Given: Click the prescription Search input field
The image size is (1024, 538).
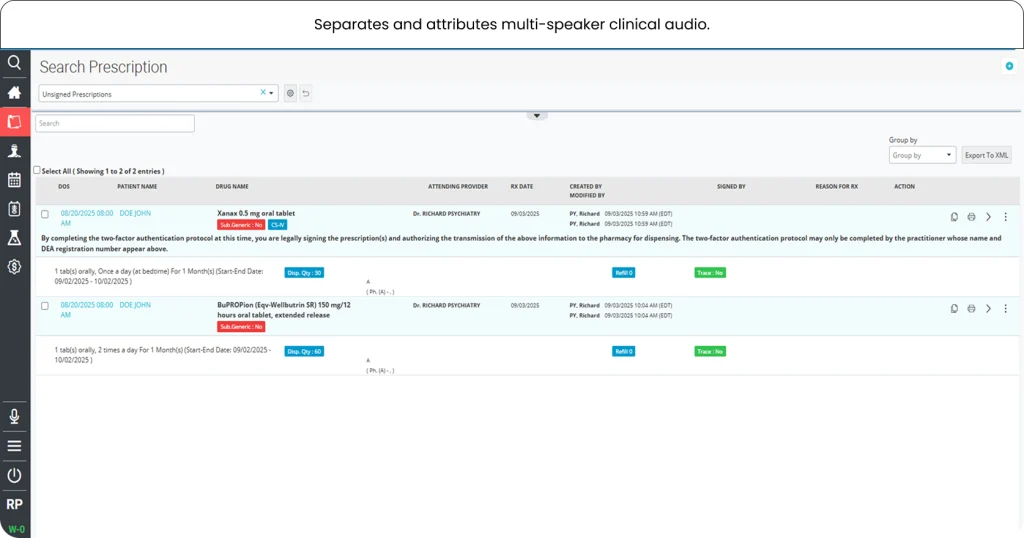Looking at the screenshot, I should tap(115, 124).
